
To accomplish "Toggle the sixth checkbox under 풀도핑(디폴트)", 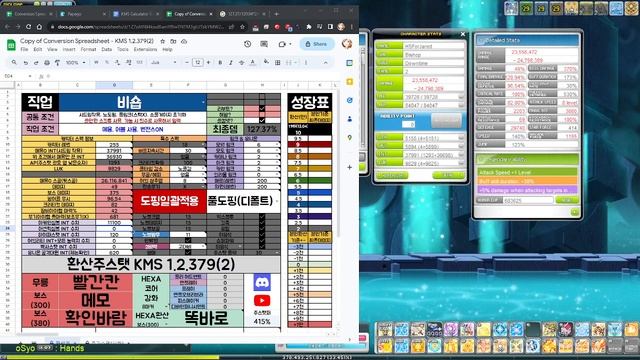I will pos(262,247).
